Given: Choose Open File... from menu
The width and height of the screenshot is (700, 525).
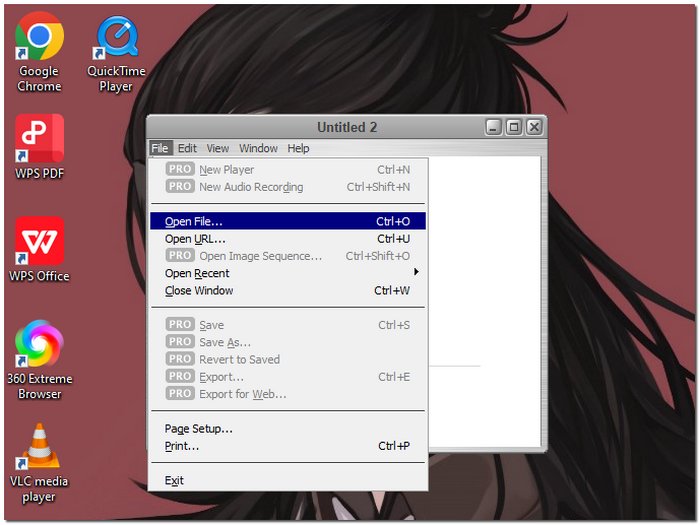Looking at the screenshot, I should point(288,221).
